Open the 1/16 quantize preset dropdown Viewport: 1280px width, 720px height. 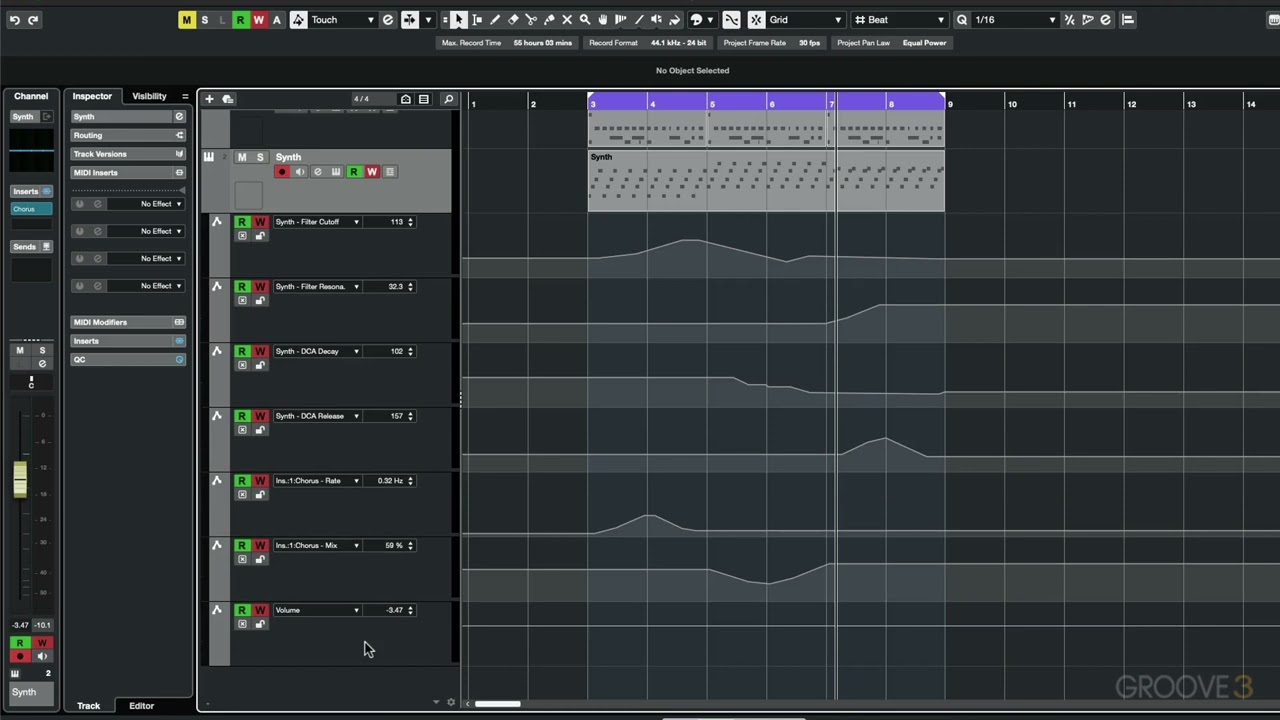1014,20
